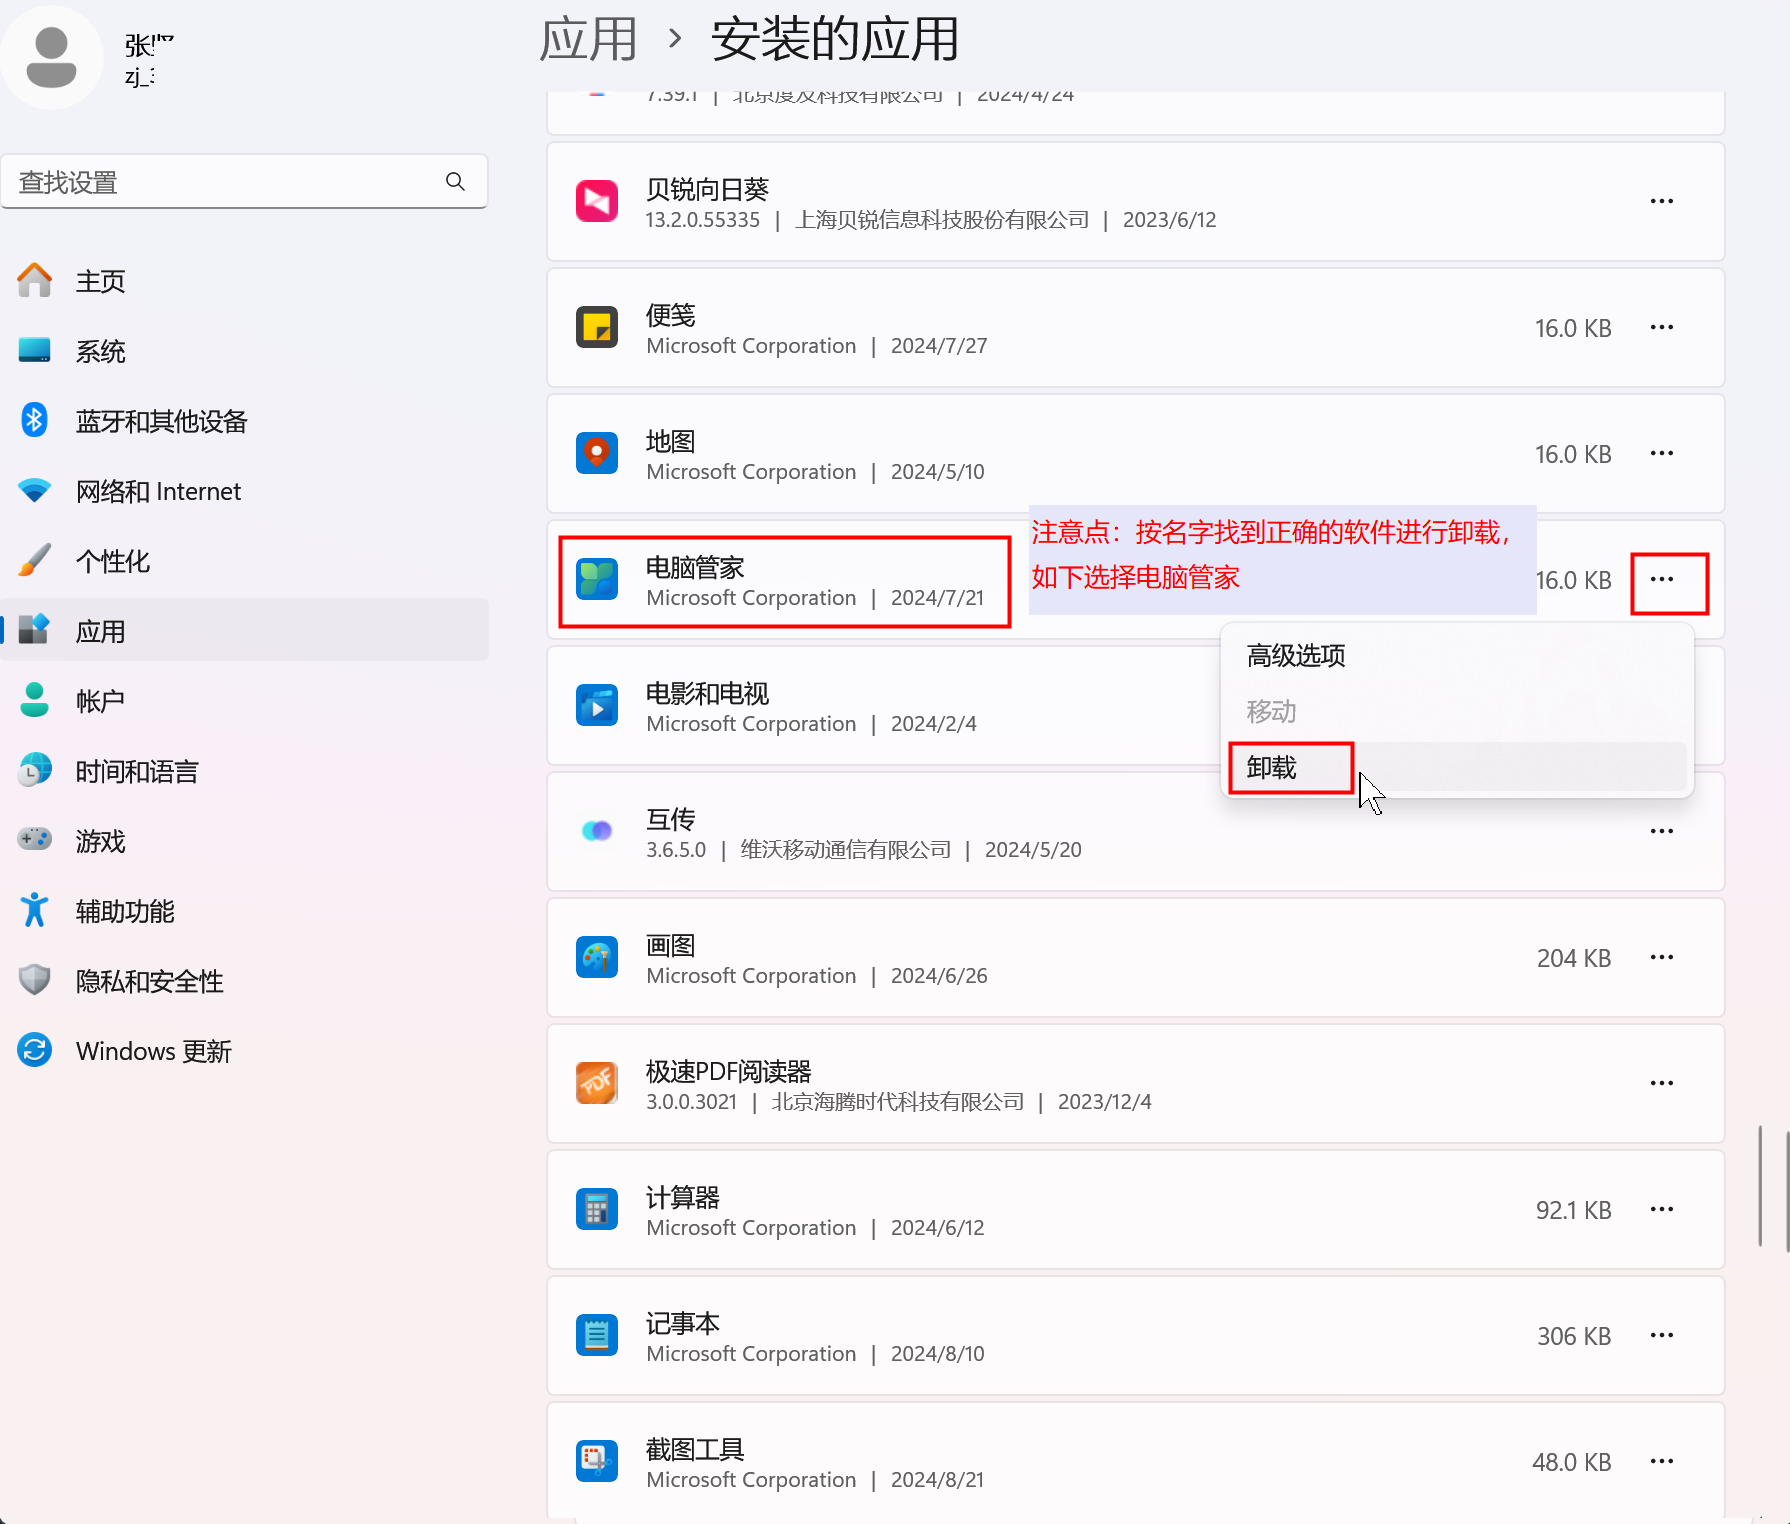
Task: Open more options for 极速PDF阅读器
Action: (x=1662, y=1083)
